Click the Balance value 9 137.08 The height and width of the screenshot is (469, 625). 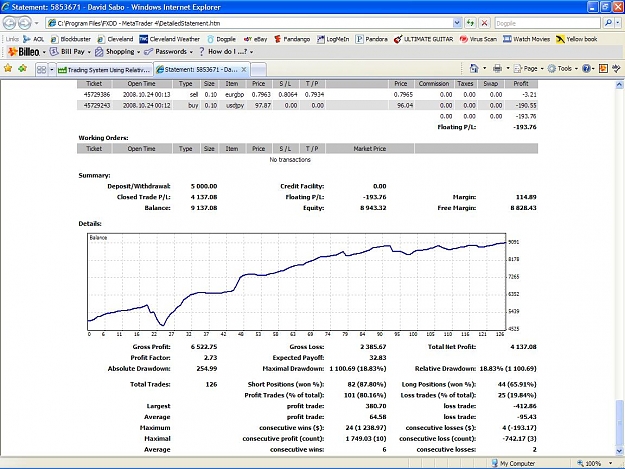click(x=204, y=208)
